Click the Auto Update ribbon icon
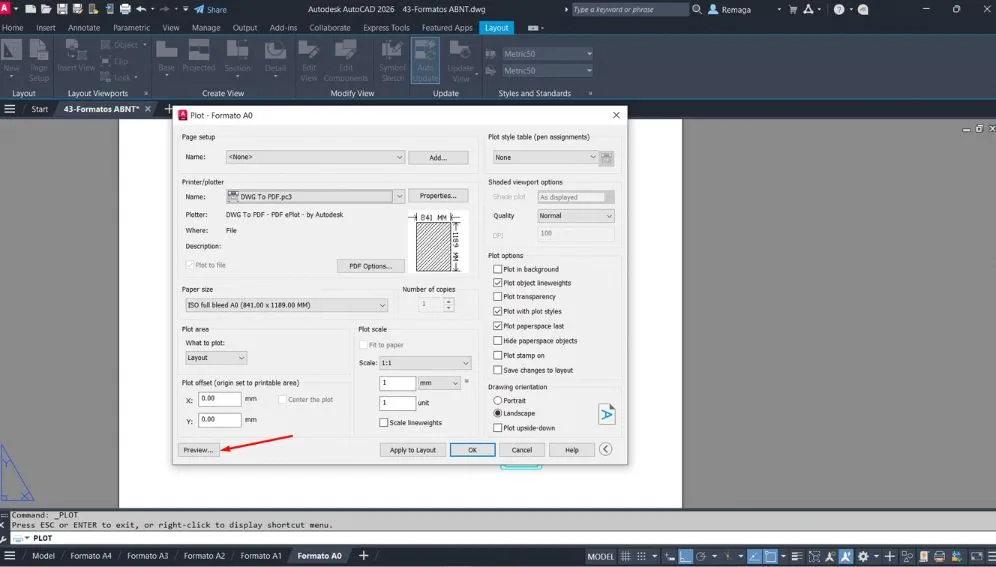Viewport: 996px width, 567px height. coord(425,60)
